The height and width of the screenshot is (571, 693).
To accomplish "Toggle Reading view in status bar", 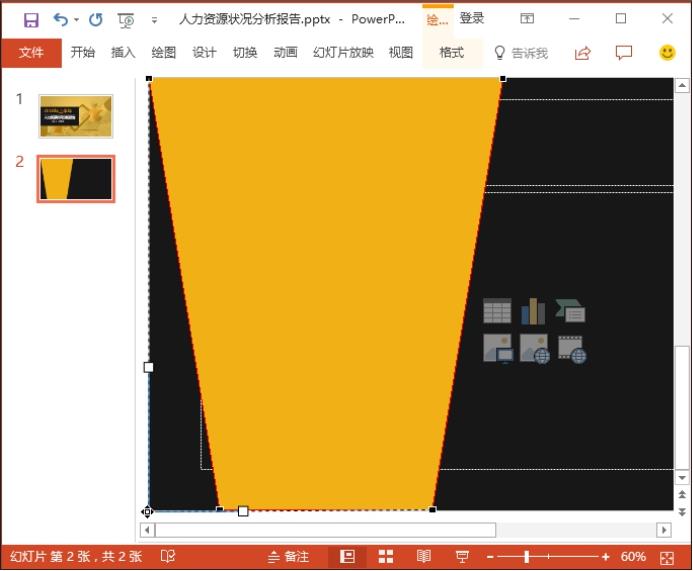I will pos(424,556).
